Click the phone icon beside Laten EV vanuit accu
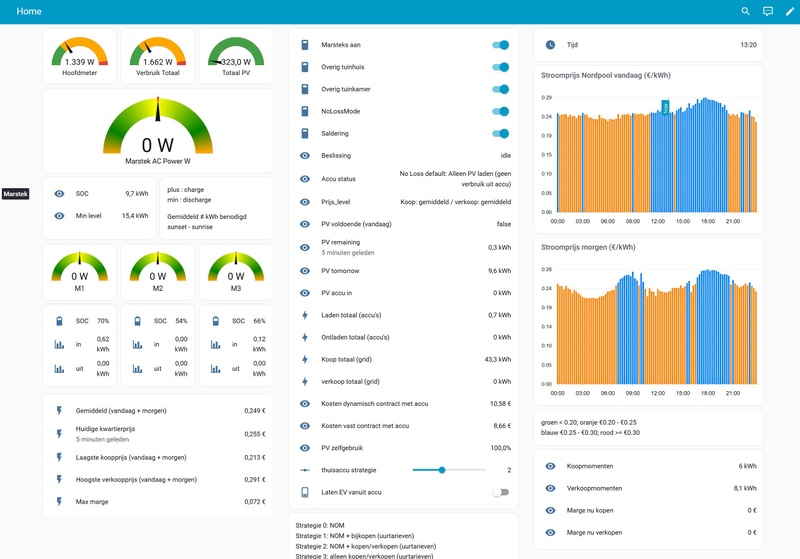The height and width of the screenshot is (559, 800). point(305,492)
